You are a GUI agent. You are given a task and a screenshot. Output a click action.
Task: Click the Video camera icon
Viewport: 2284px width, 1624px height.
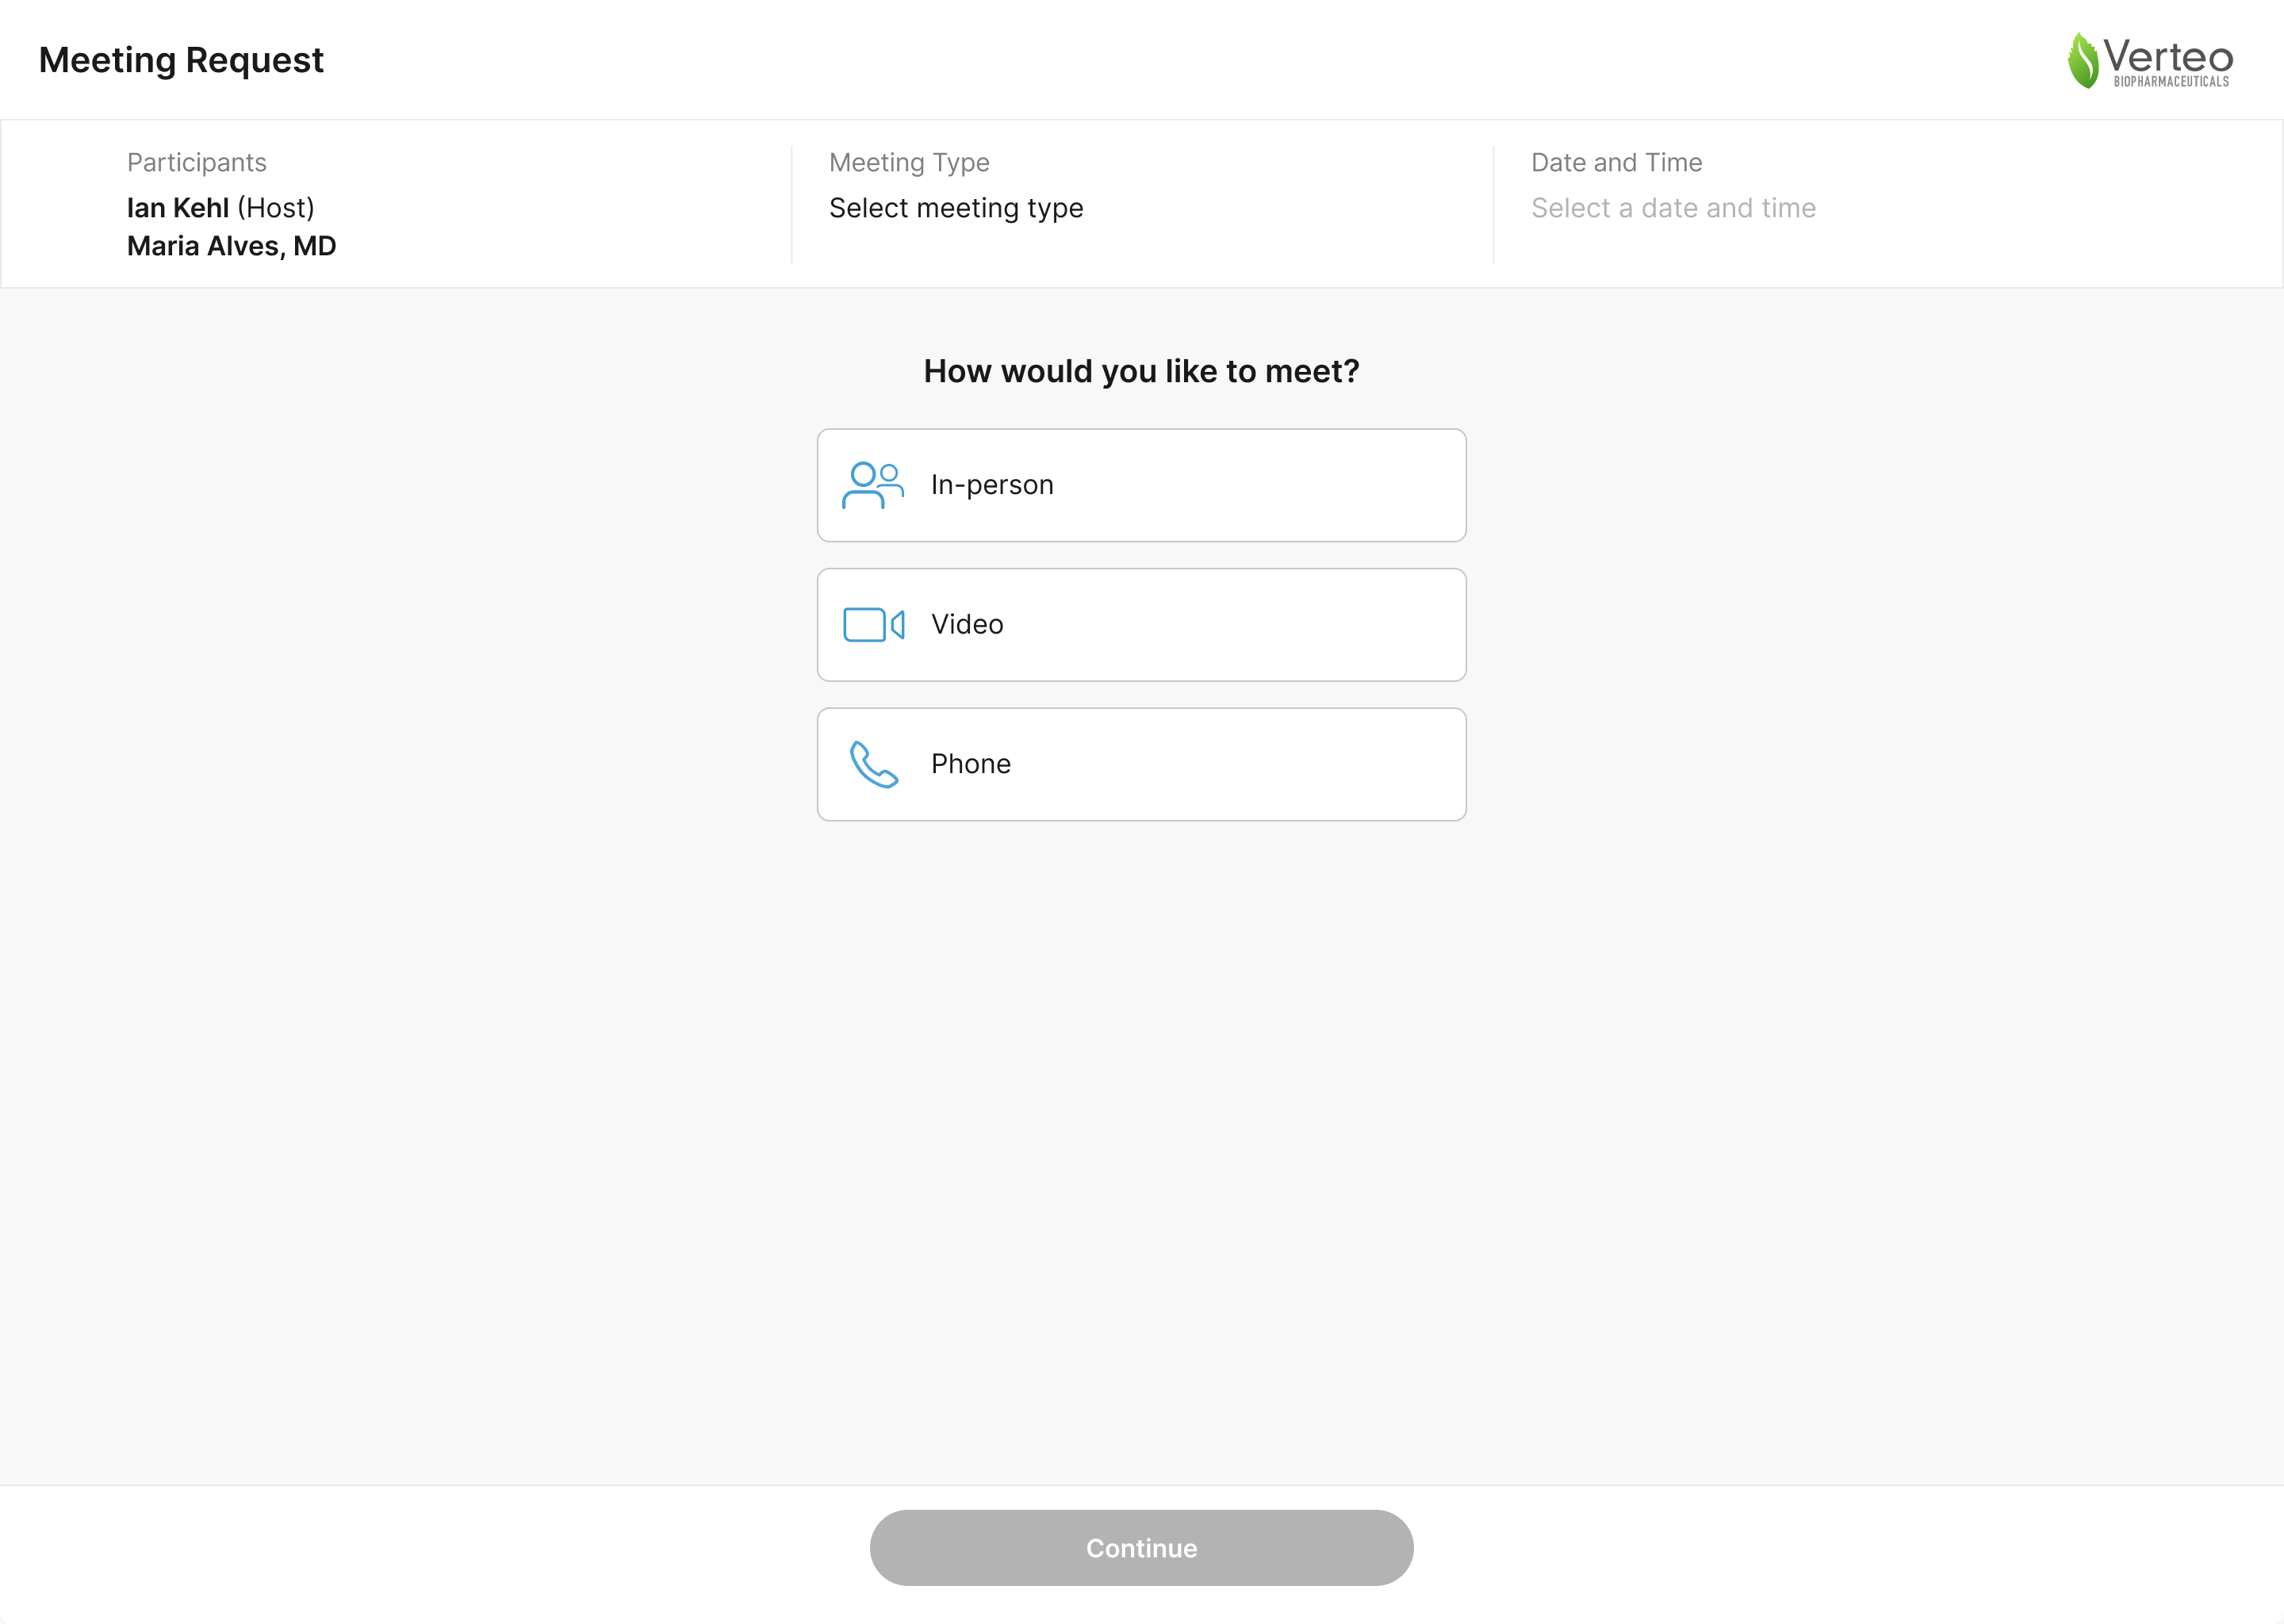pyautogui.click(x=873, y=625)
